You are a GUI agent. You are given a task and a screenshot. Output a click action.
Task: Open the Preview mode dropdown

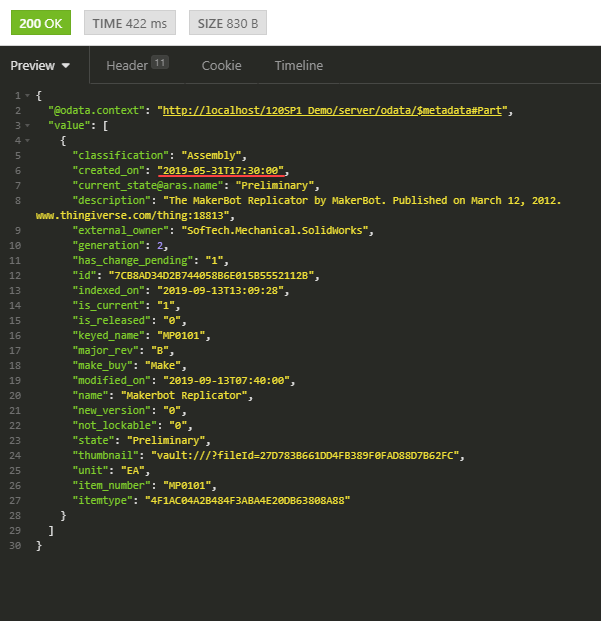40,66
